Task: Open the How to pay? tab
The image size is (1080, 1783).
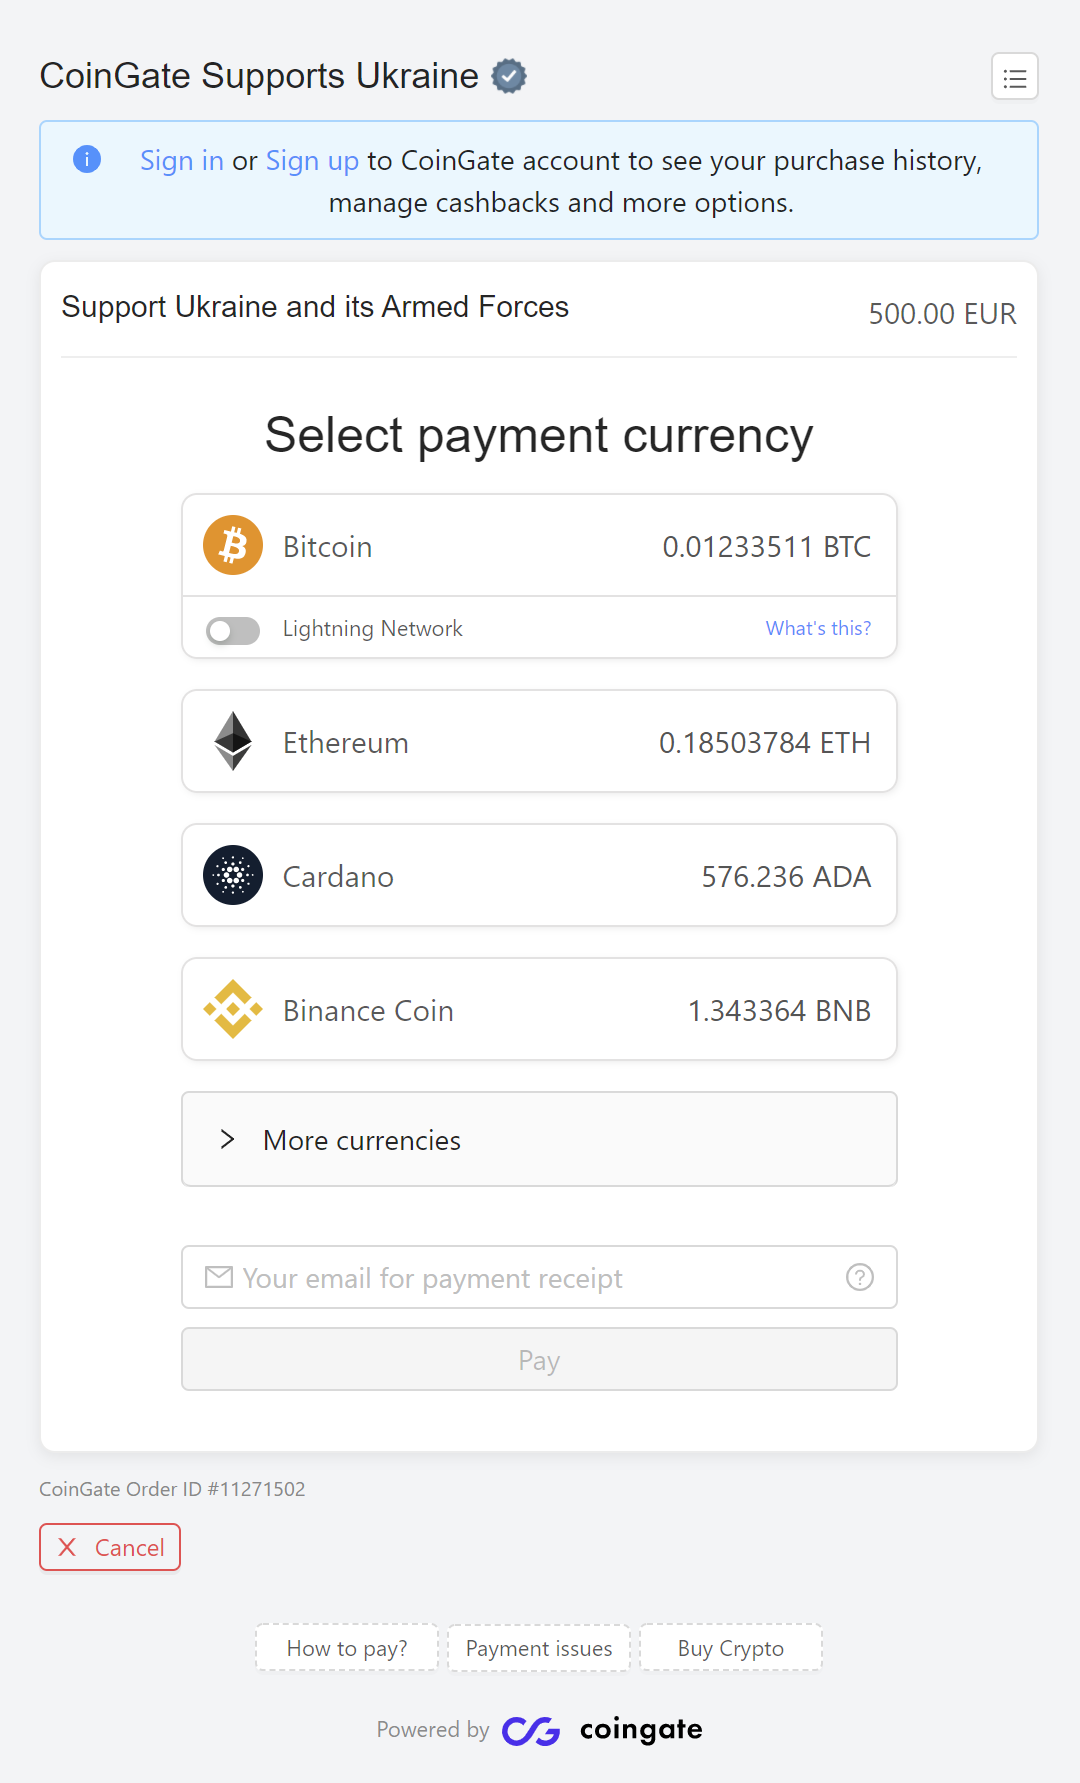Action: 347,1648
